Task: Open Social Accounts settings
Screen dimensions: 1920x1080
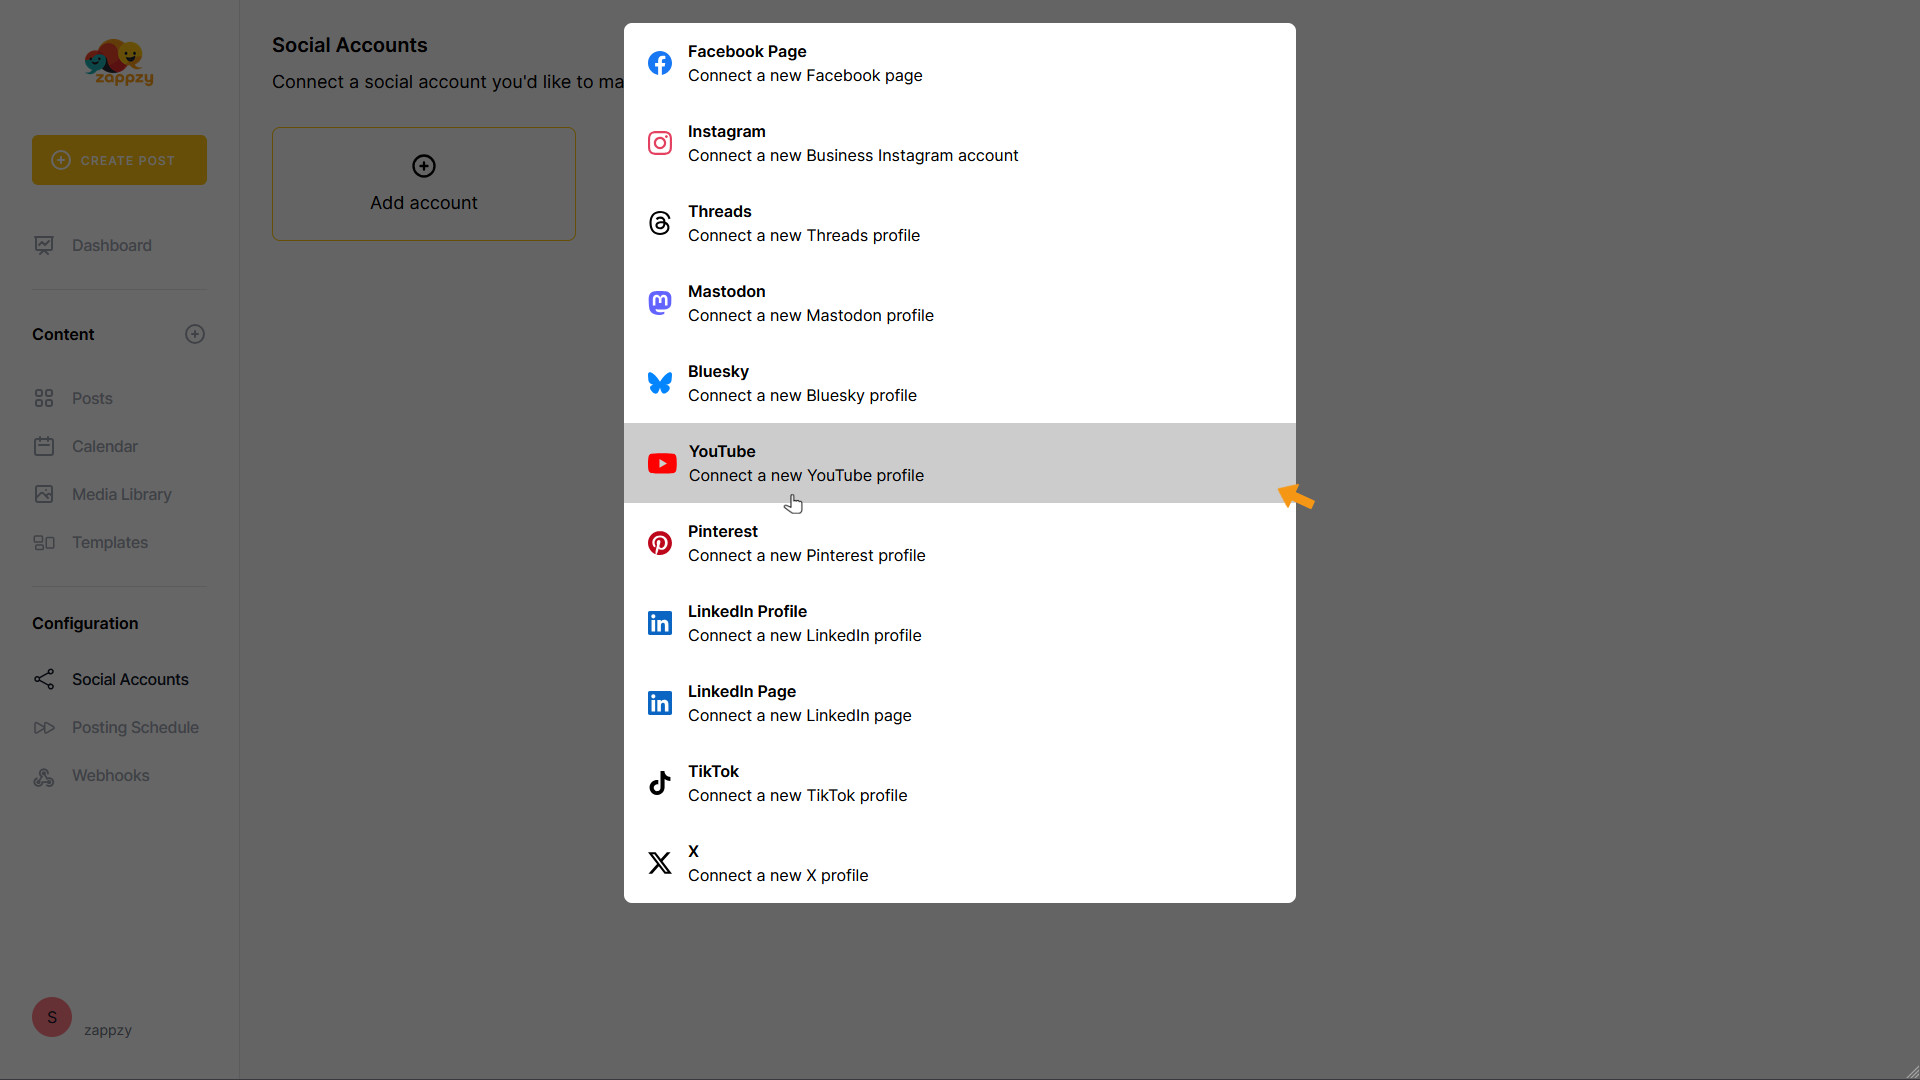Action: [x=130, y=679]
